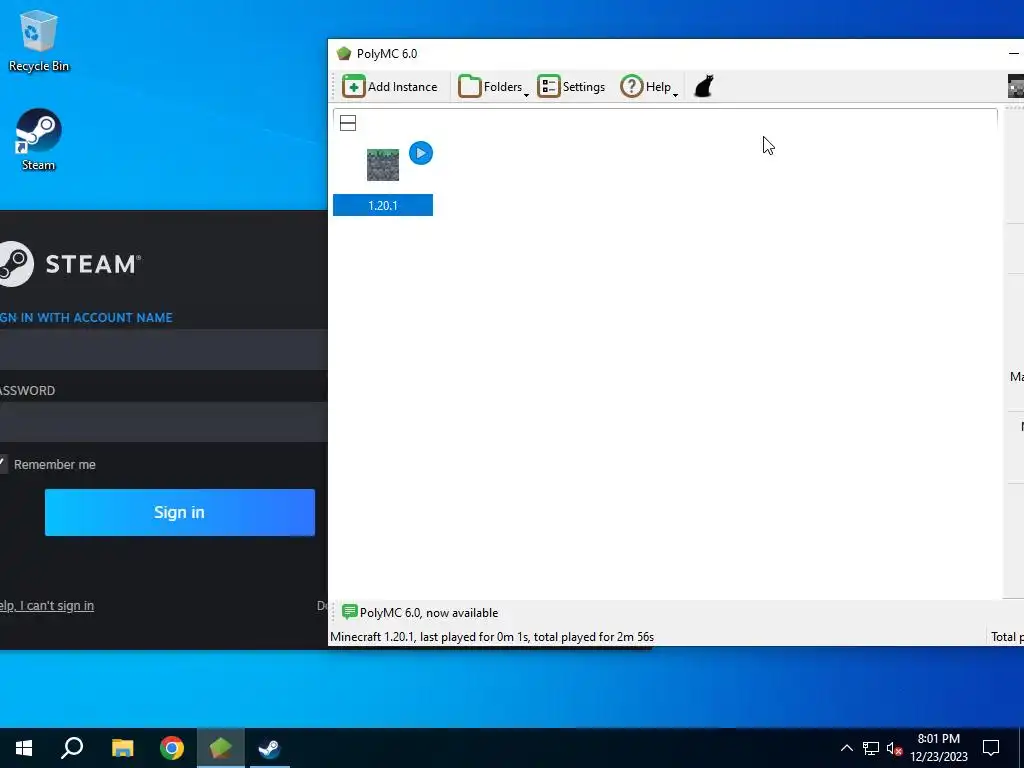Click Steam logo in login window
The image size is (1024, 768).
click(x=70, y=264)
